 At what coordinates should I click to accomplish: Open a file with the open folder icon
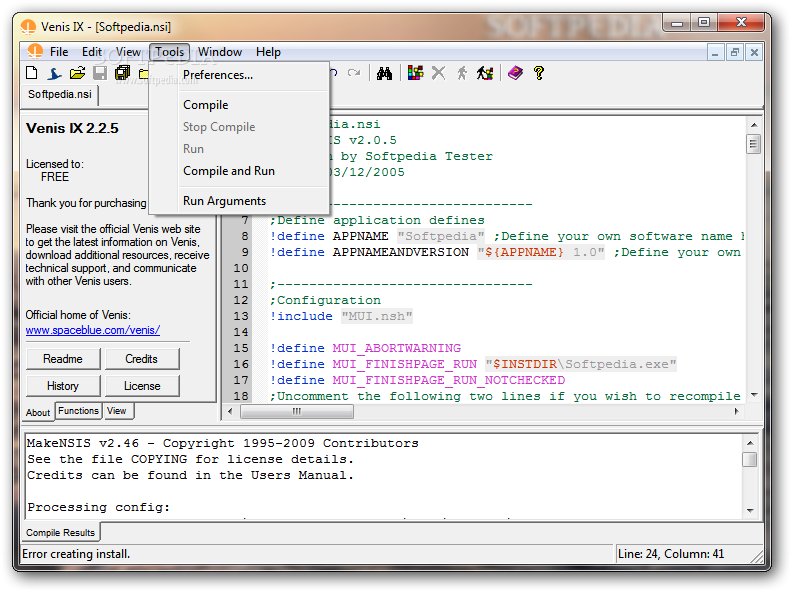click(x=77, y=73)
